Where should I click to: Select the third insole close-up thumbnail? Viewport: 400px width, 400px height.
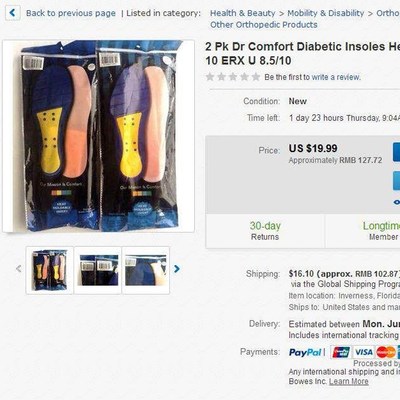click(x=146, y=270)
